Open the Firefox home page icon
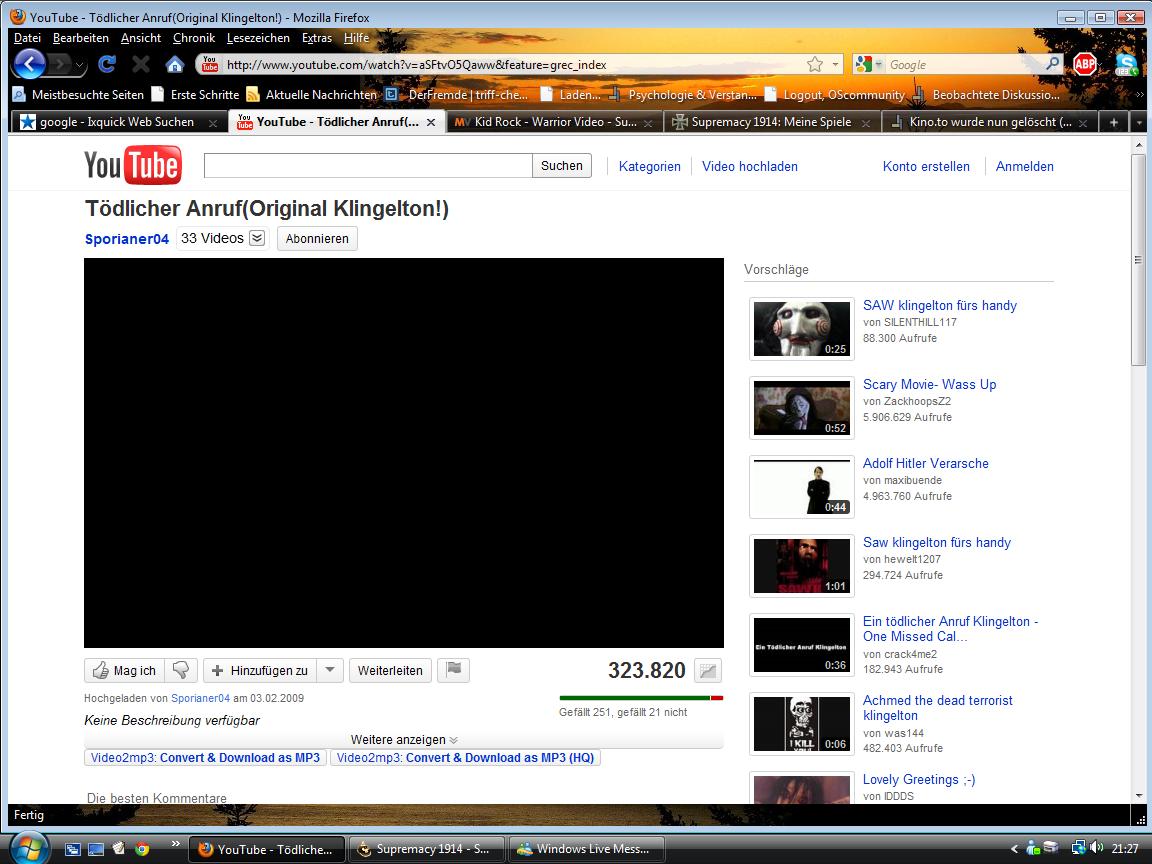This screenshot has height=864, width=1152. [x=175, y=65]
